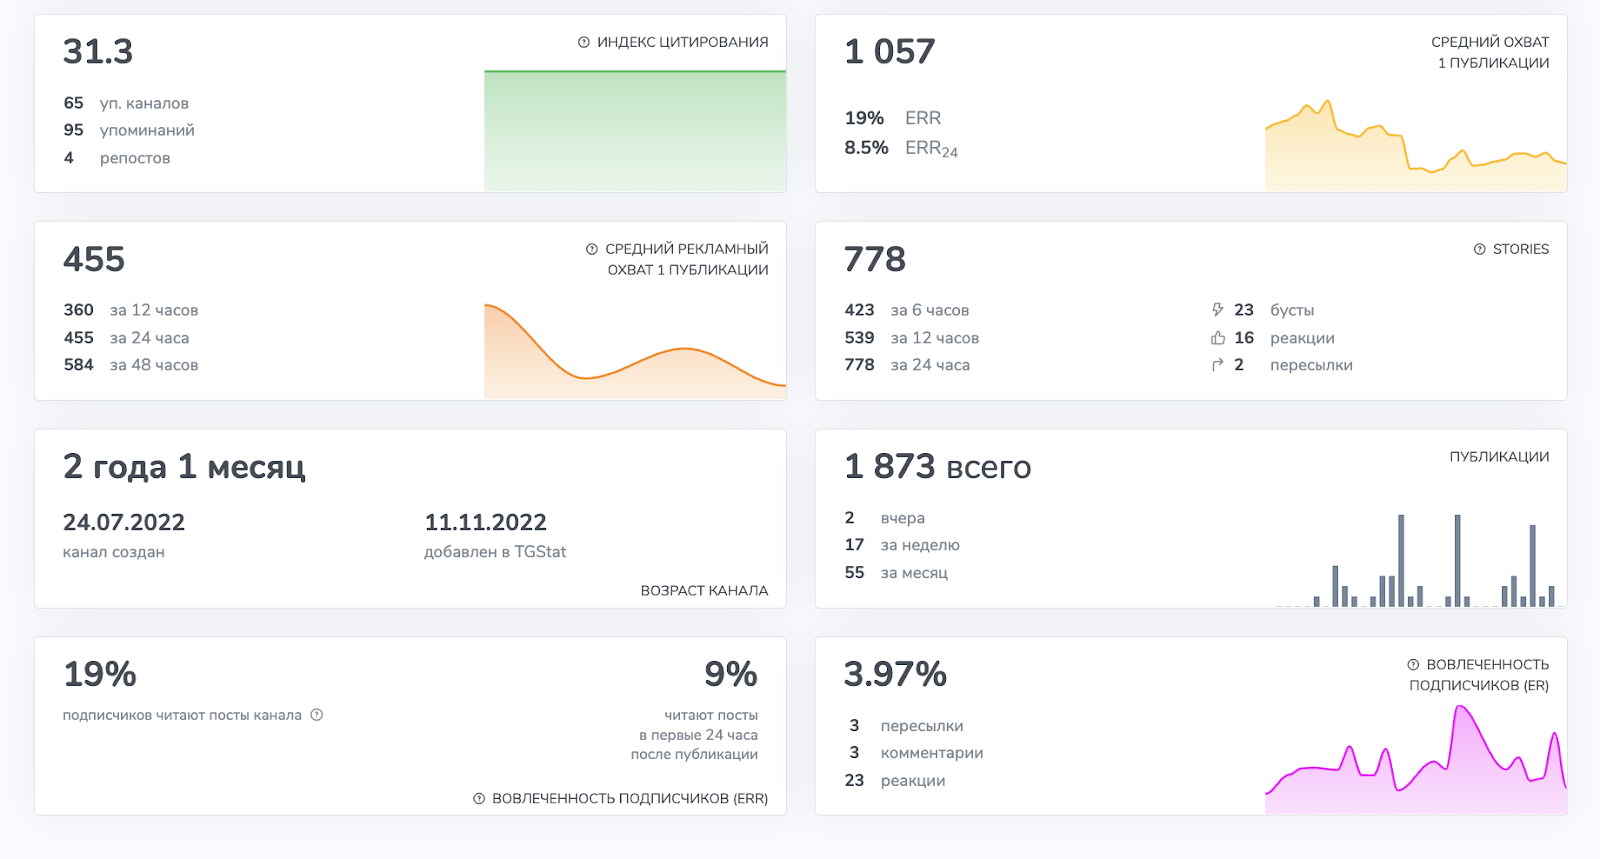The width and height of the screenshot is (1600, 859).
Task: Open the pink subscriber engagement chart
Action: coord(1416,759)
